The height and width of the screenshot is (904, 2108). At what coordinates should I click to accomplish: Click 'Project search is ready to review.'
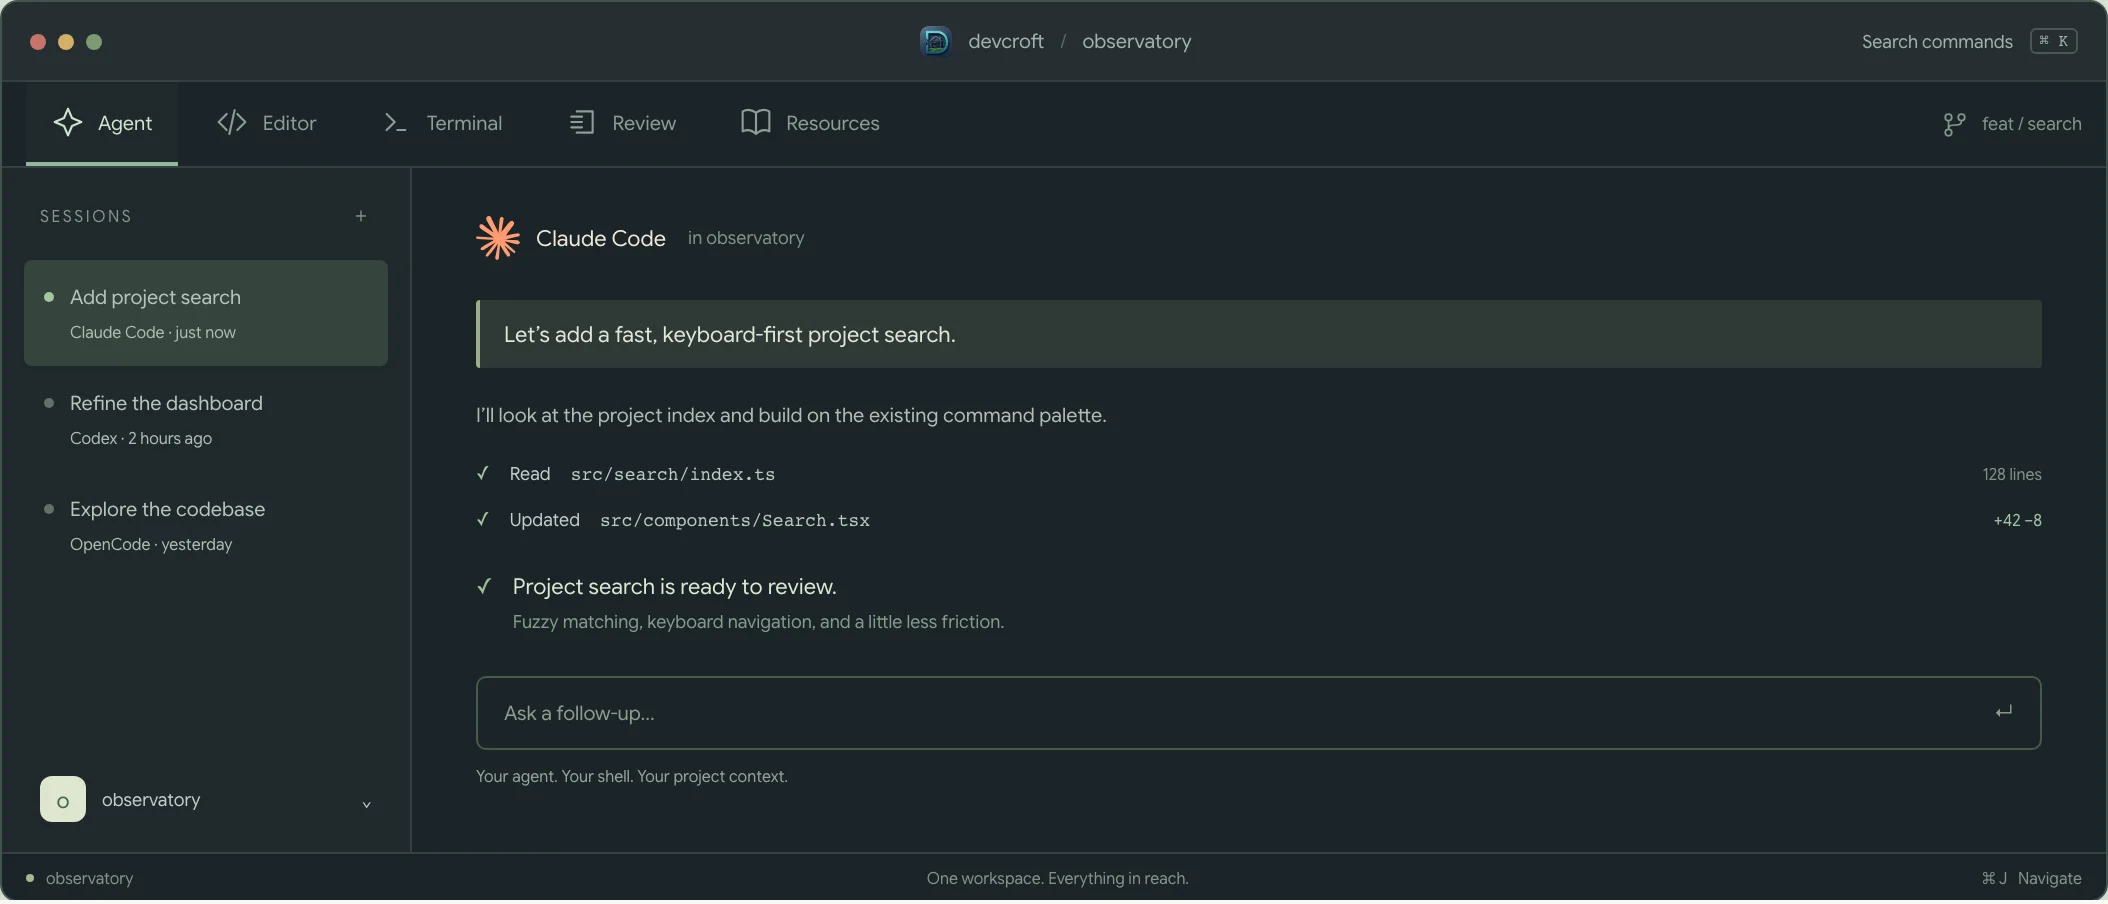tap(675, 586)
